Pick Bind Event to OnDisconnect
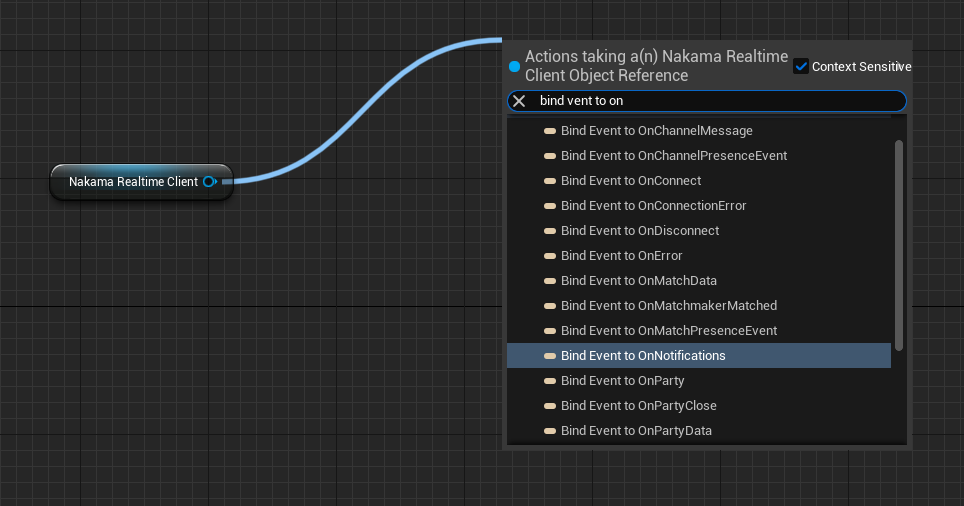Image resolution: width=964 pixels, height=506 pixels. (639, 231)
